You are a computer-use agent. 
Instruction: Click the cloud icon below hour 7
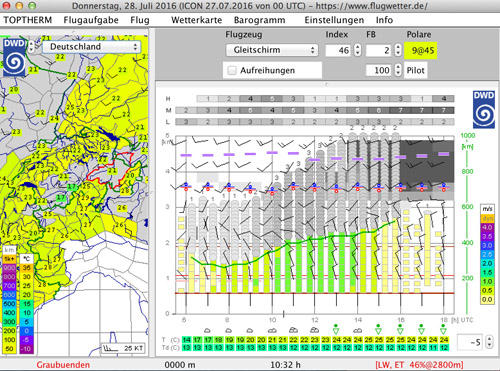click(207, 330)
